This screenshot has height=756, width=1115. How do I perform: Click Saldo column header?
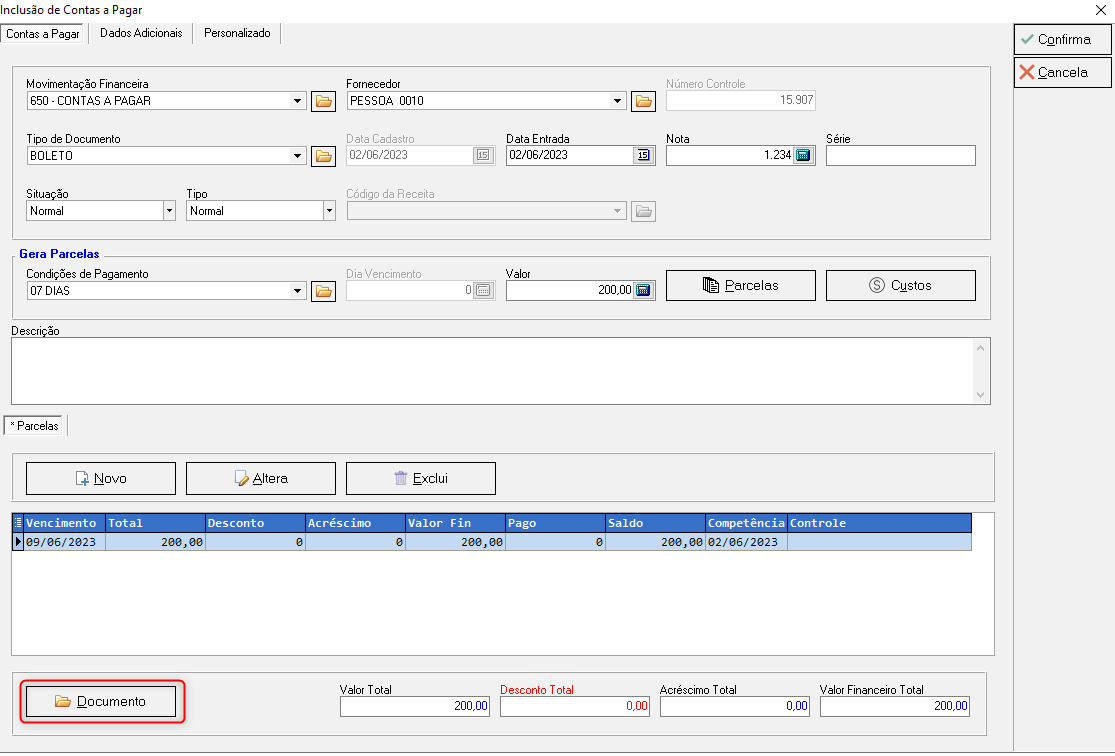pos(656,523)
